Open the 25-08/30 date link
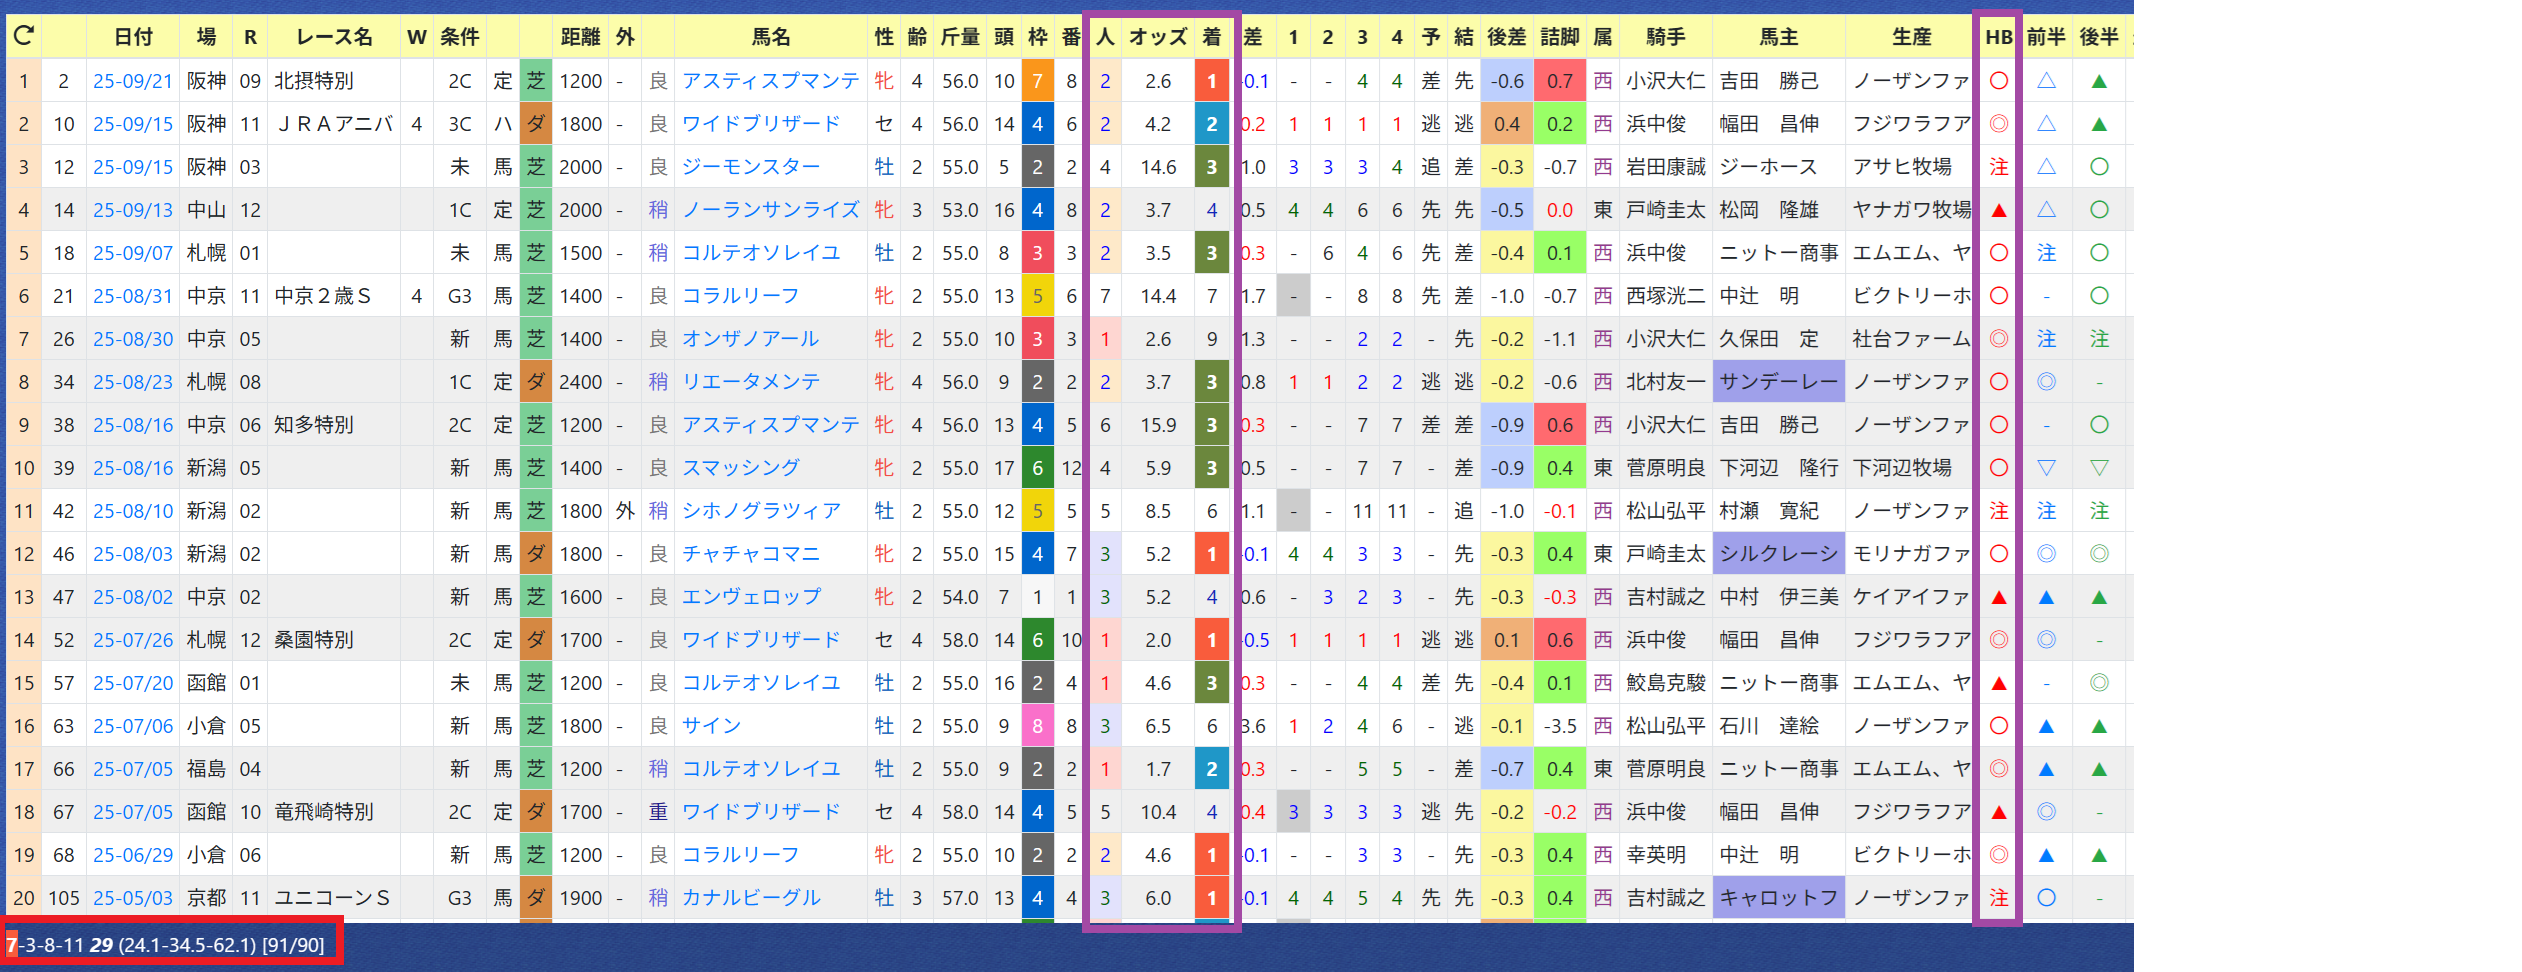 [133, 339]
